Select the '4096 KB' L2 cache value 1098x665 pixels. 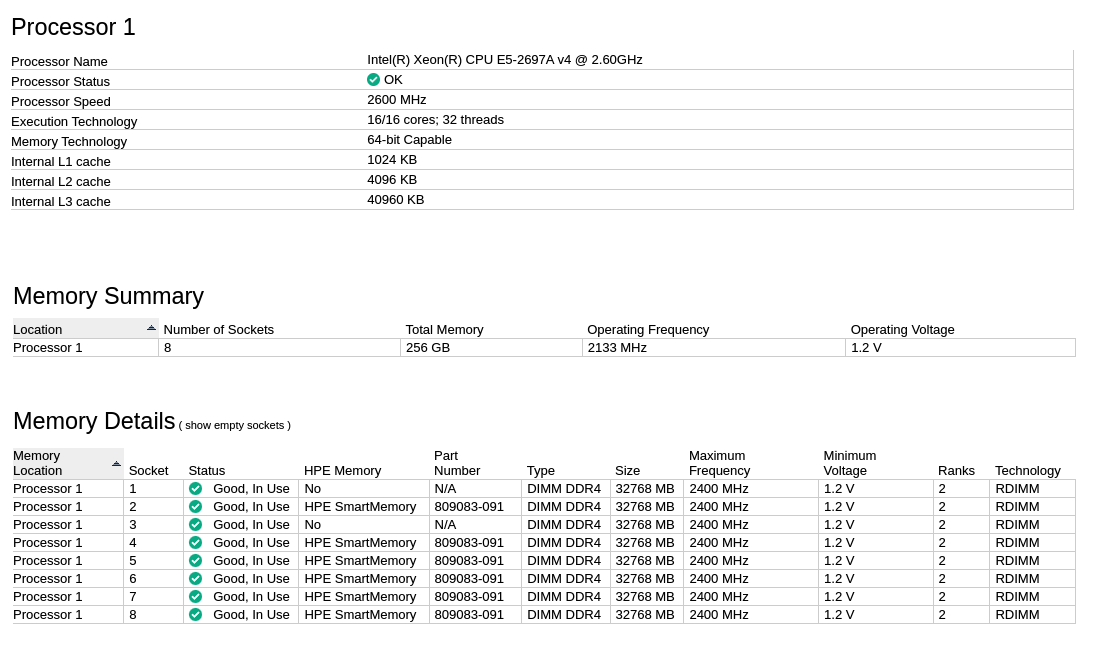[x=392, y=180]
